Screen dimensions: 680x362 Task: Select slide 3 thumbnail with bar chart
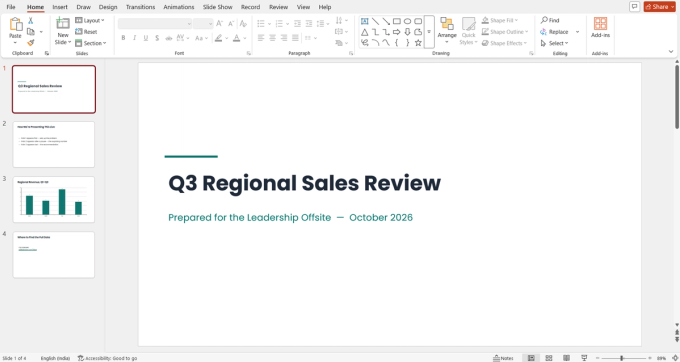point(54,199)
